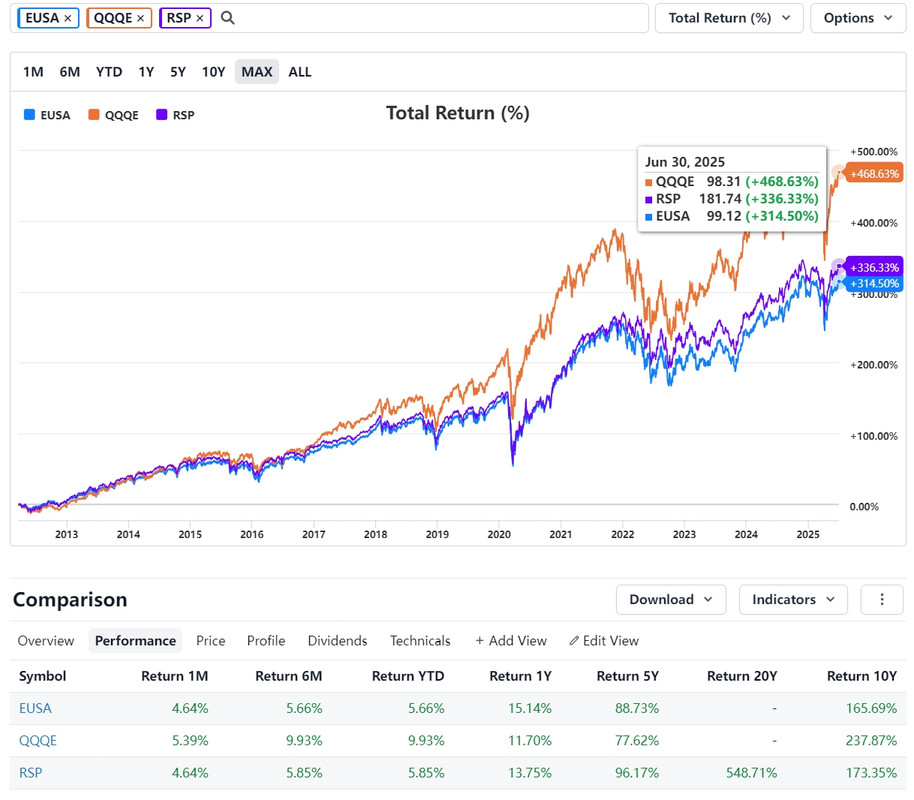Click the +314.50% EUSA chart end label

tap(874, 283)
